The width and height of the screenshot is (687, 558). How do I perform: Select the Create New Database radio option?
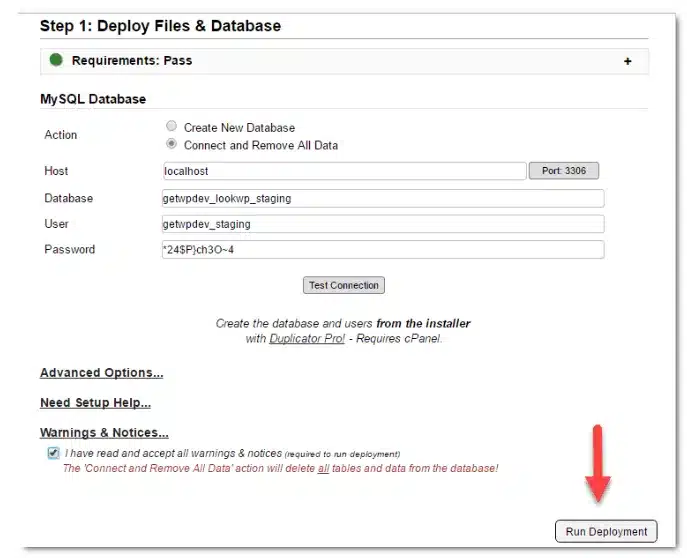pos(171,126)
